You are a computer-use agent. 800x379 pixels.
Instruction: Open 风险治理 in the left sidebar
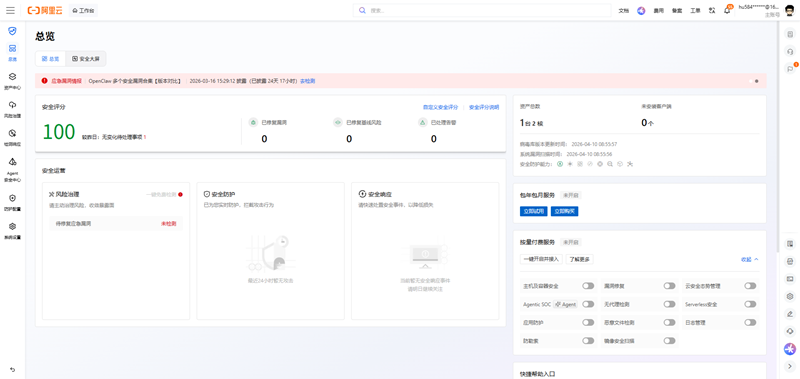[x=12, y=109]
